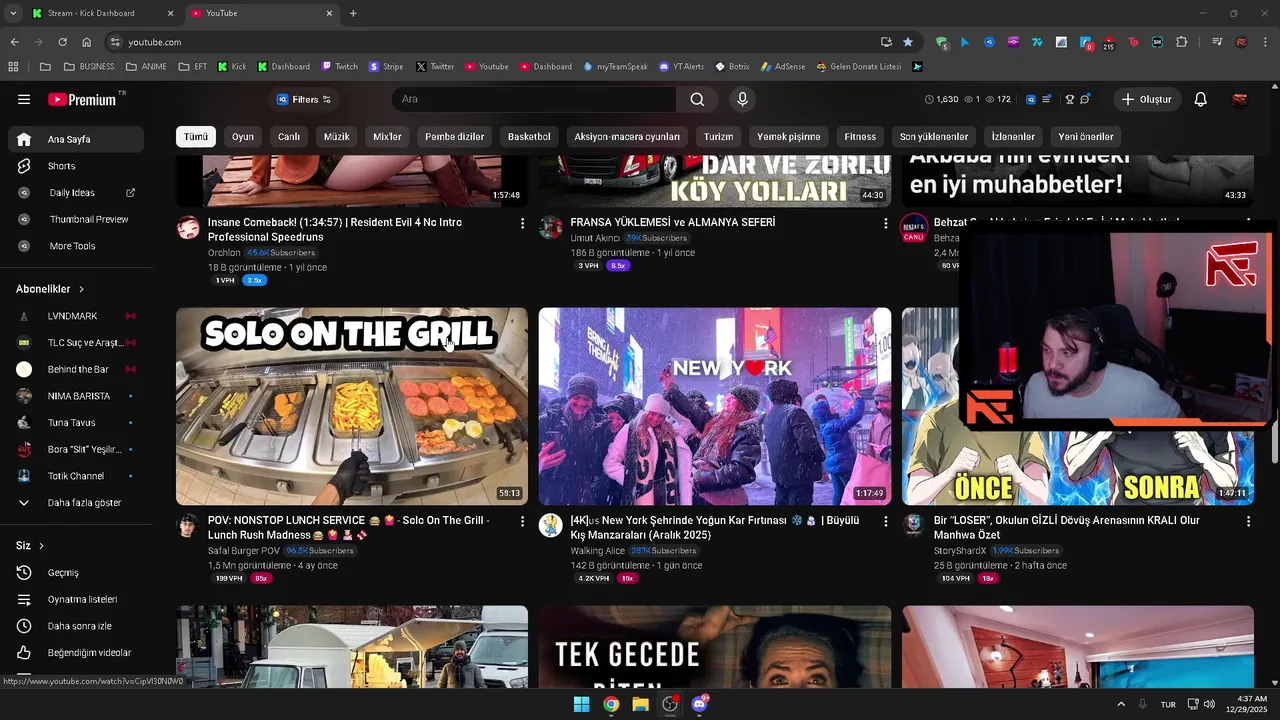
Task: Open site information icon in address bar
Action: click(115, 42)
